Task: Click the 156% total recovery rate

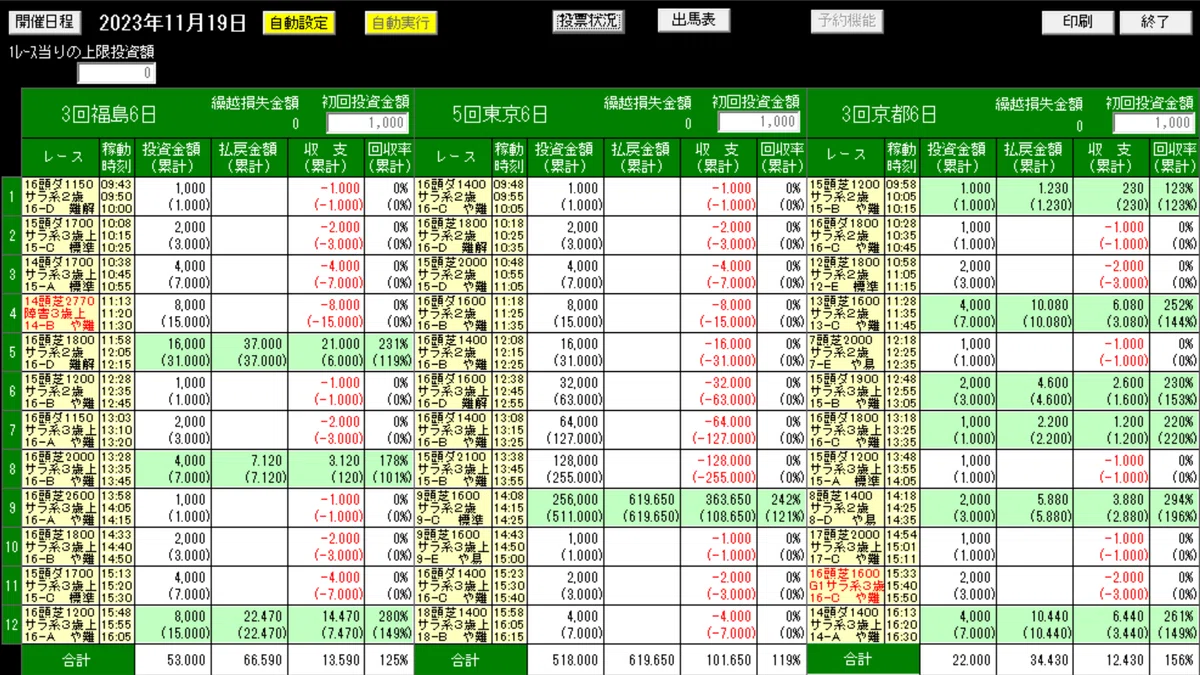Action: coord(1174,660)
